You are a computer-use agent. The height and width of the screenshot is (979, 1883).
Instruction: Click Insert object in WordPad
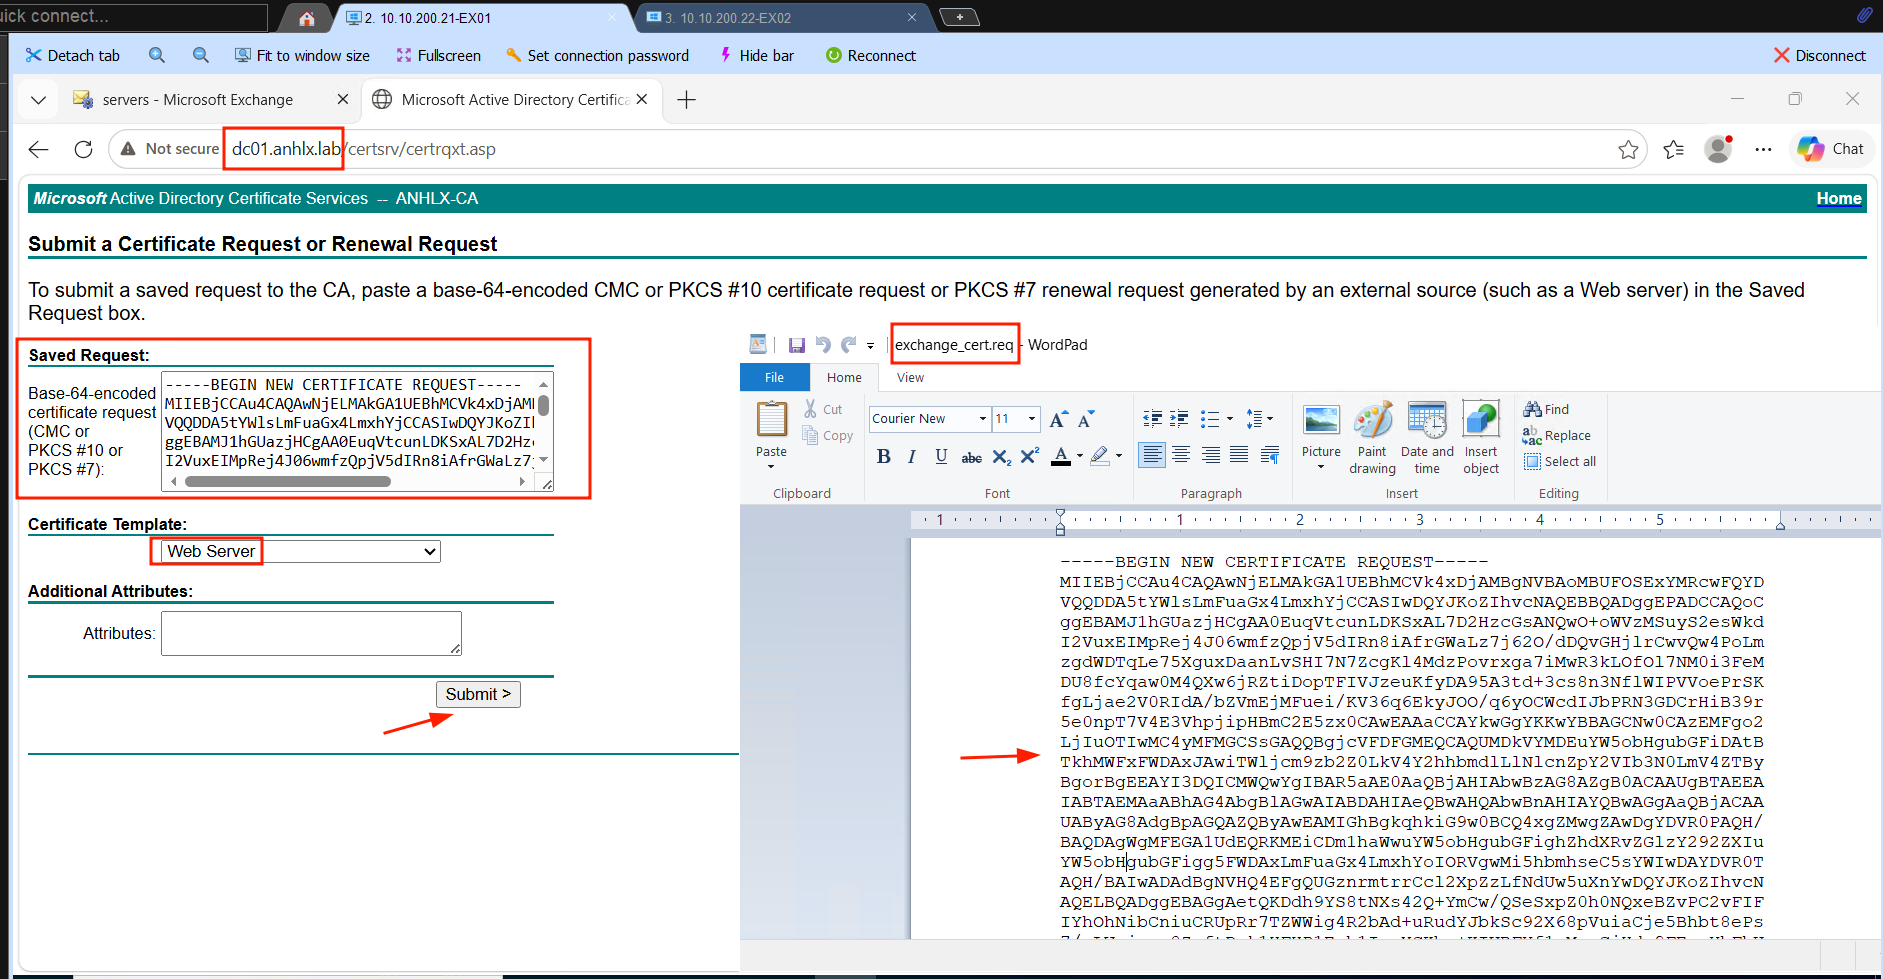1481,438
